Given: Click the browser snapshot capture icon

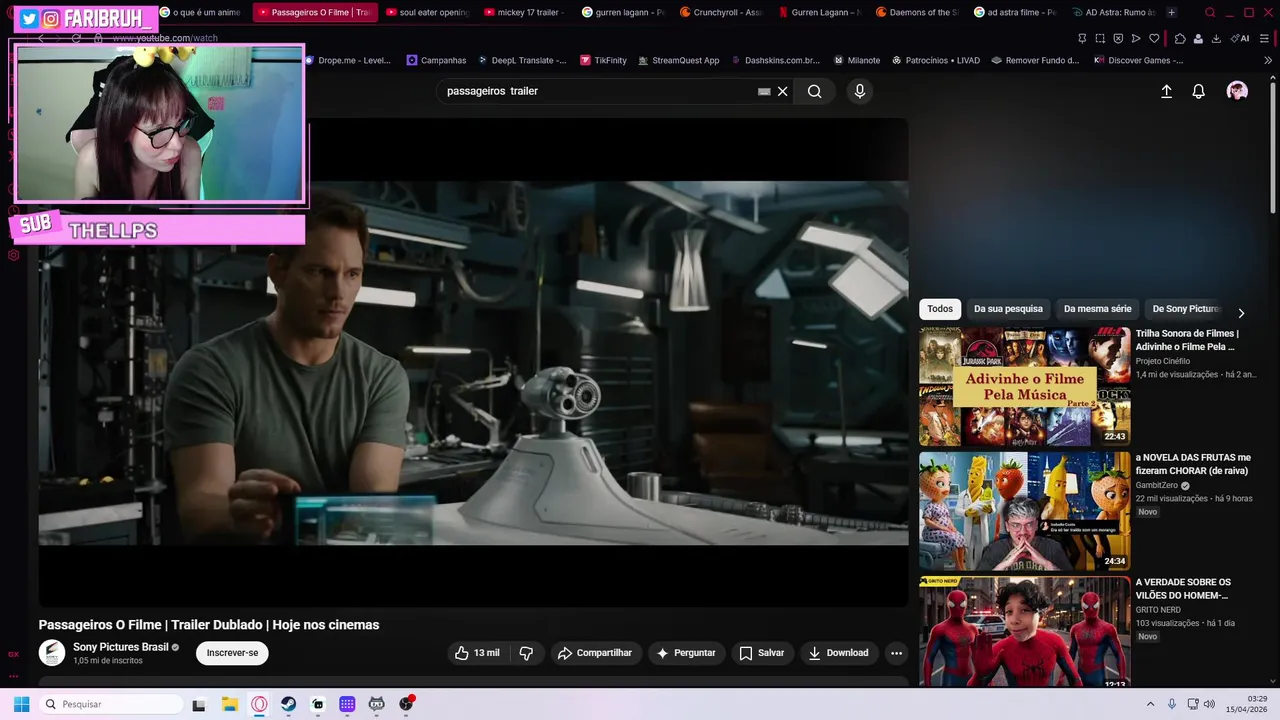Looking at the screenshot, I should pos(1100,38).
